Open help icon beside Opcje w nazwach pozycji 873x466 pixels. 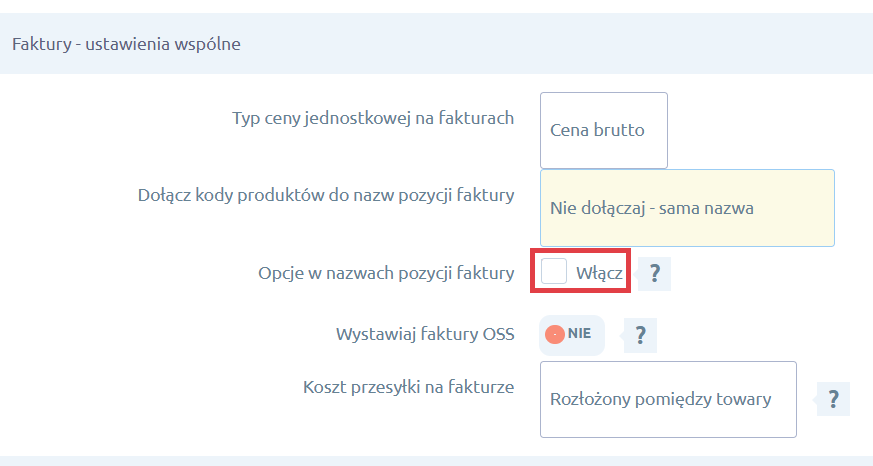tap(655, 274)
